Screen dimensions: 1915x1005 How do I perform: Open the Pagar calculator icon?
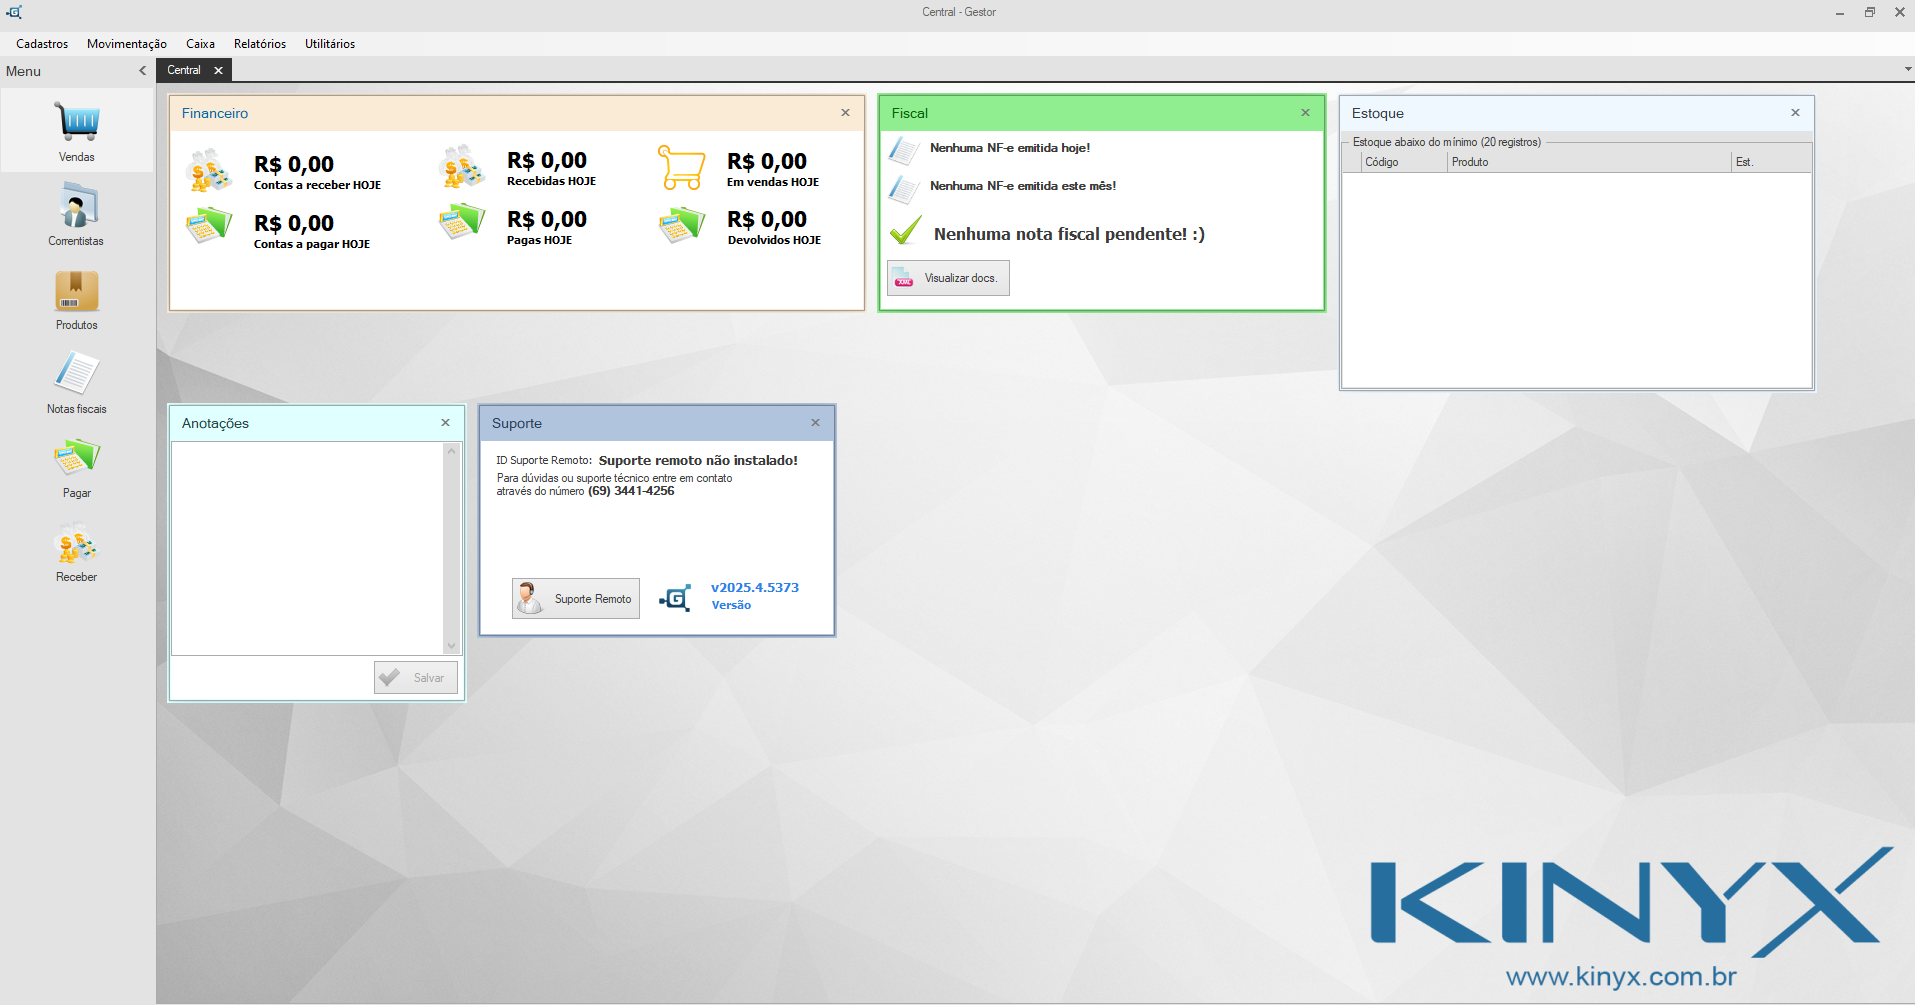click(x=76, y=458)
